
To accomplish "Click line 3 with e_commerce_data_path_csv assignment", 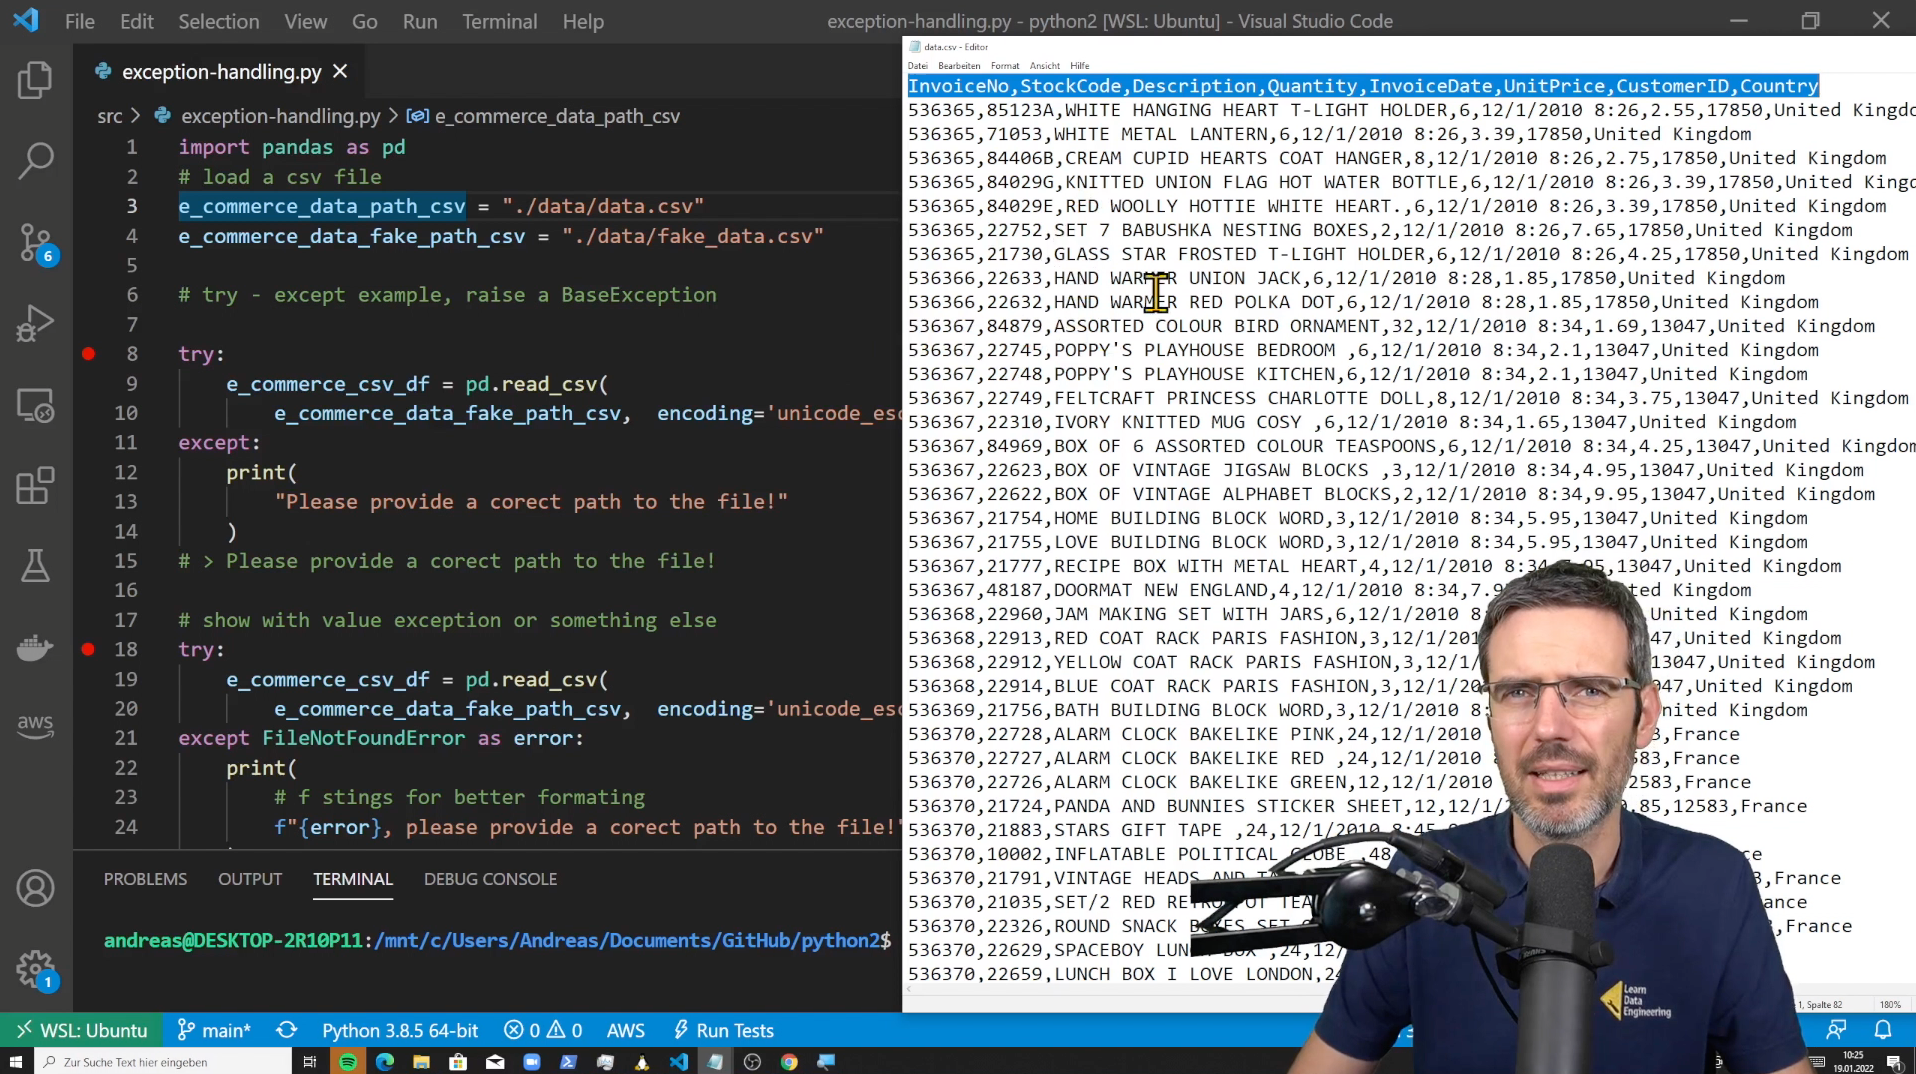I will (441, 206).
